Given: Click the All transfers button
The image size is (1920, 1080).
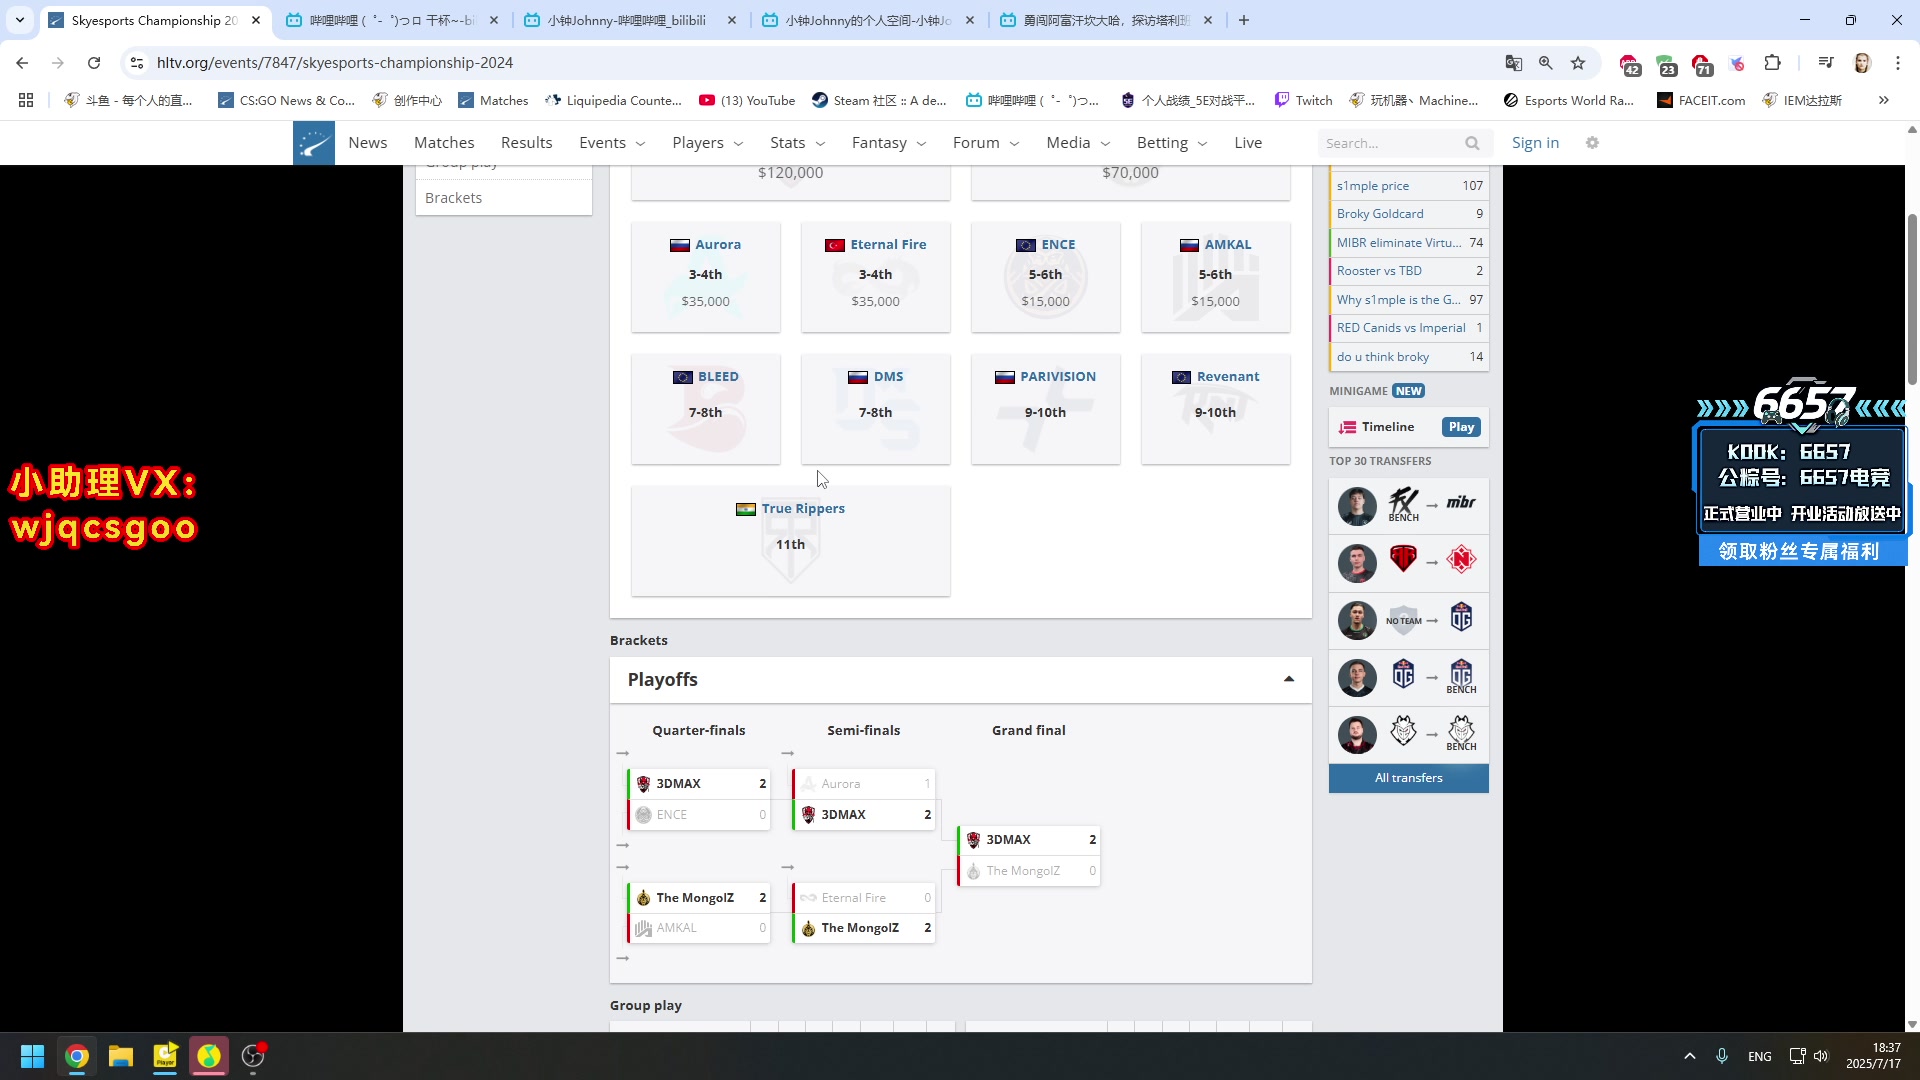Looking at the screenshot, I should pyautogui.click(x=1408, y=778).
